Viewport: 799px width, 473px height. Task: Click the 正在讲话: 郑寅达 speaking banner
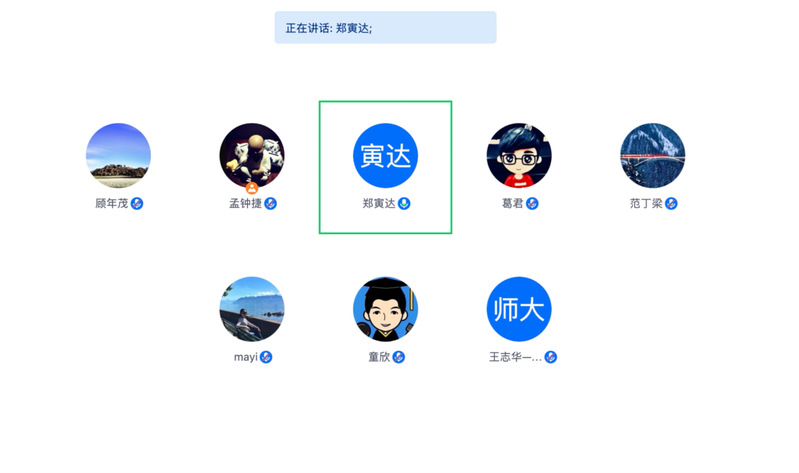tap(385, 28)
